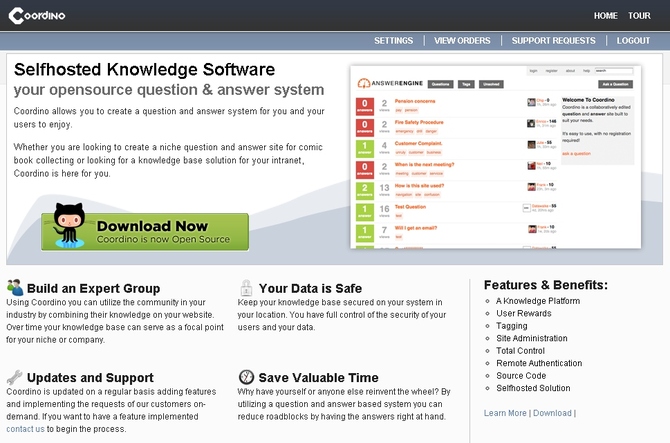Screen dimensions: 670x443
Task: Click the search field in the preview screenshot
Action: 614,71
